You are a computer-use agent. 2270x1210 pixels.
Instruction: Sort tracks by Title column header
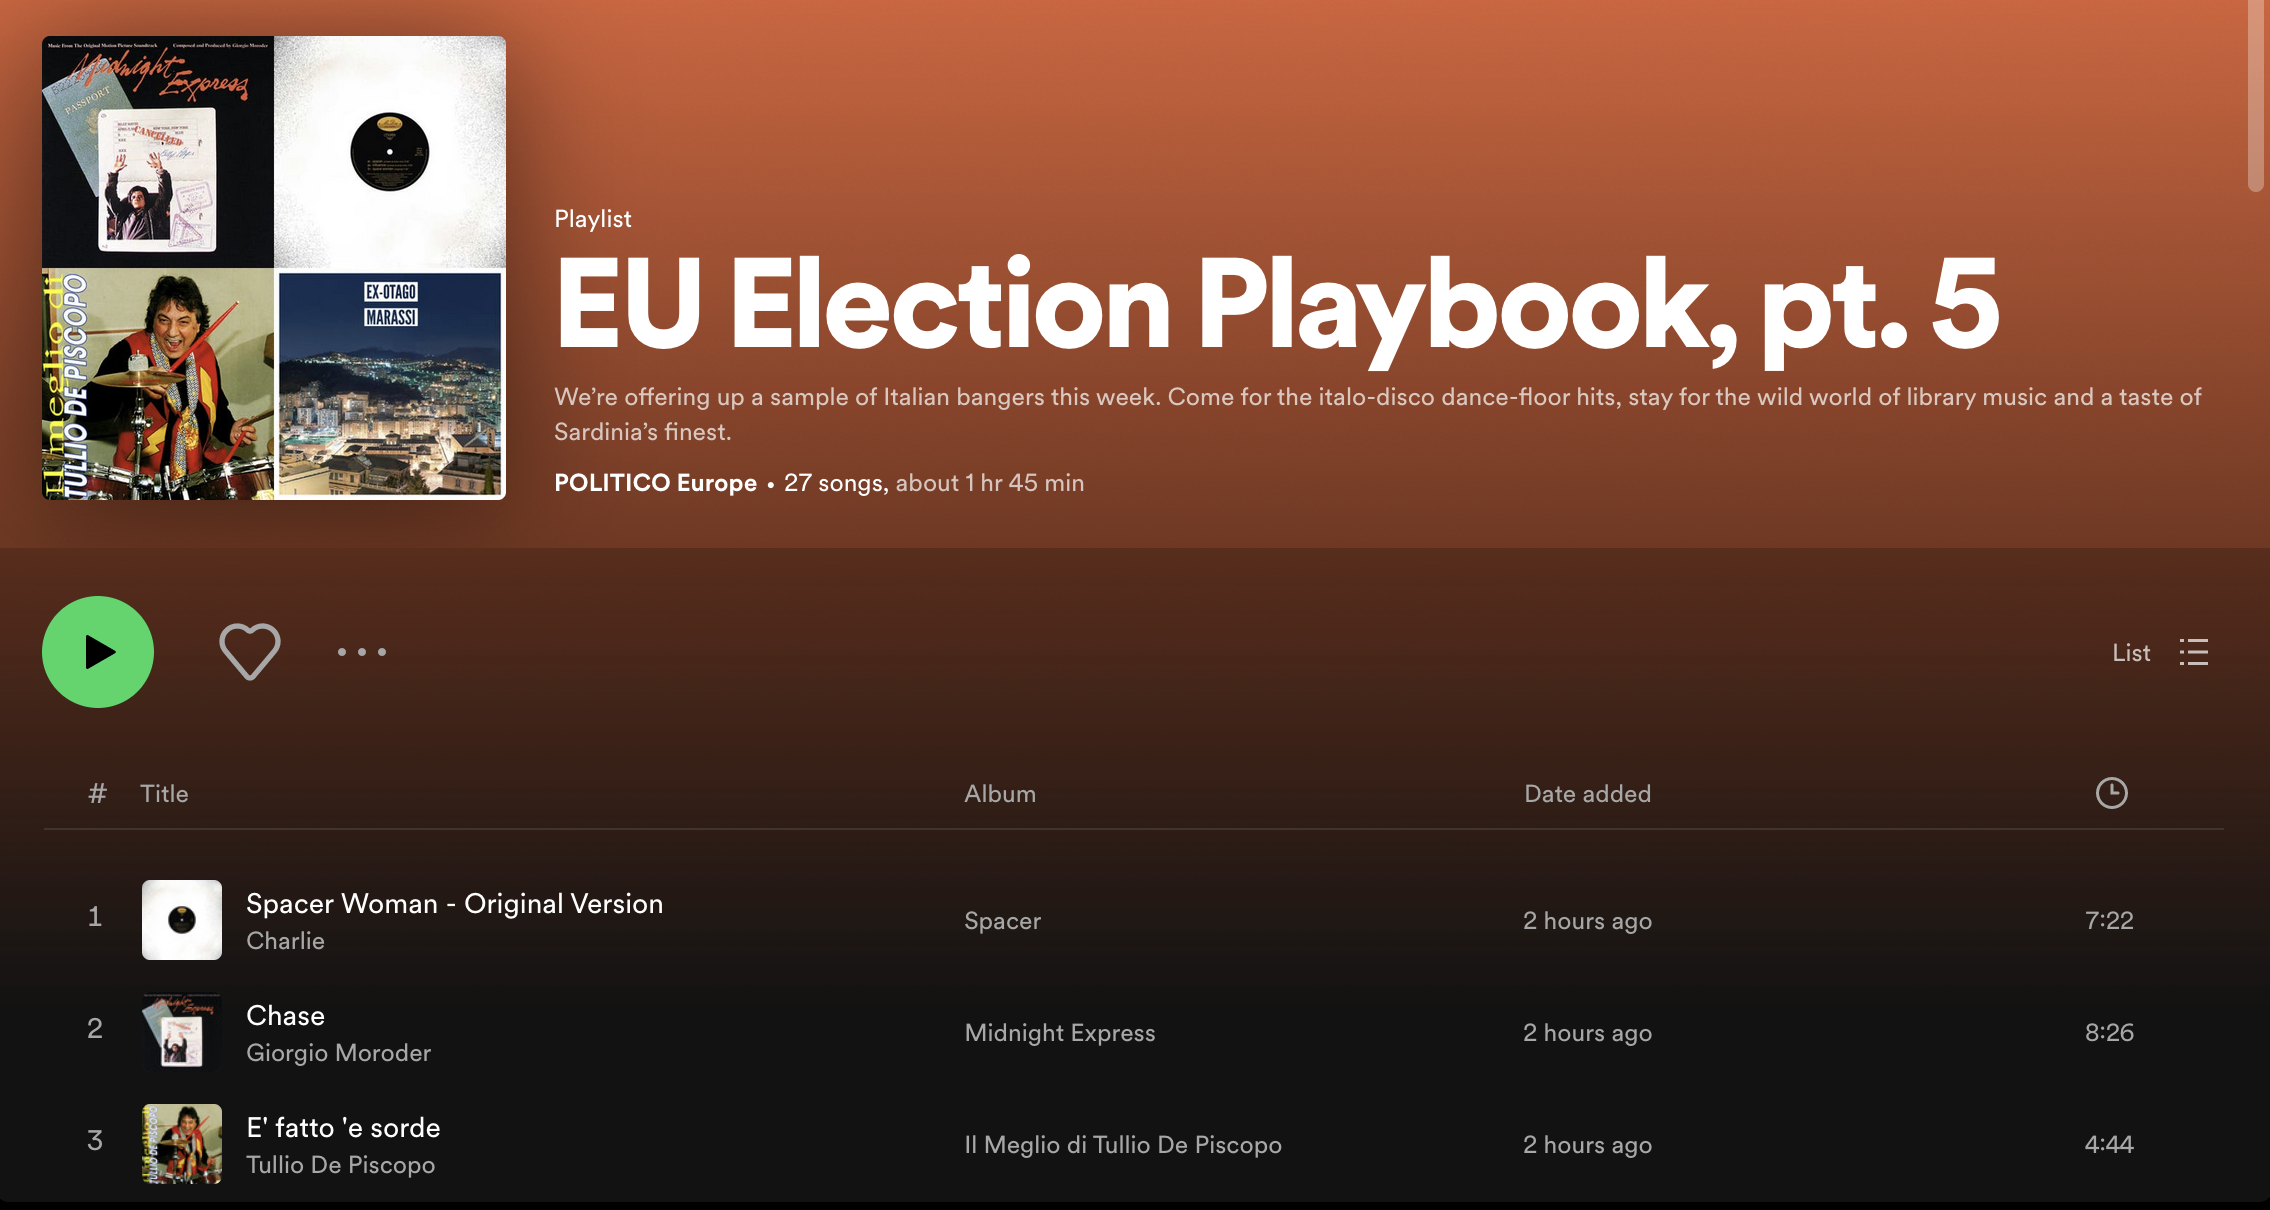click(x=164, y=793)
